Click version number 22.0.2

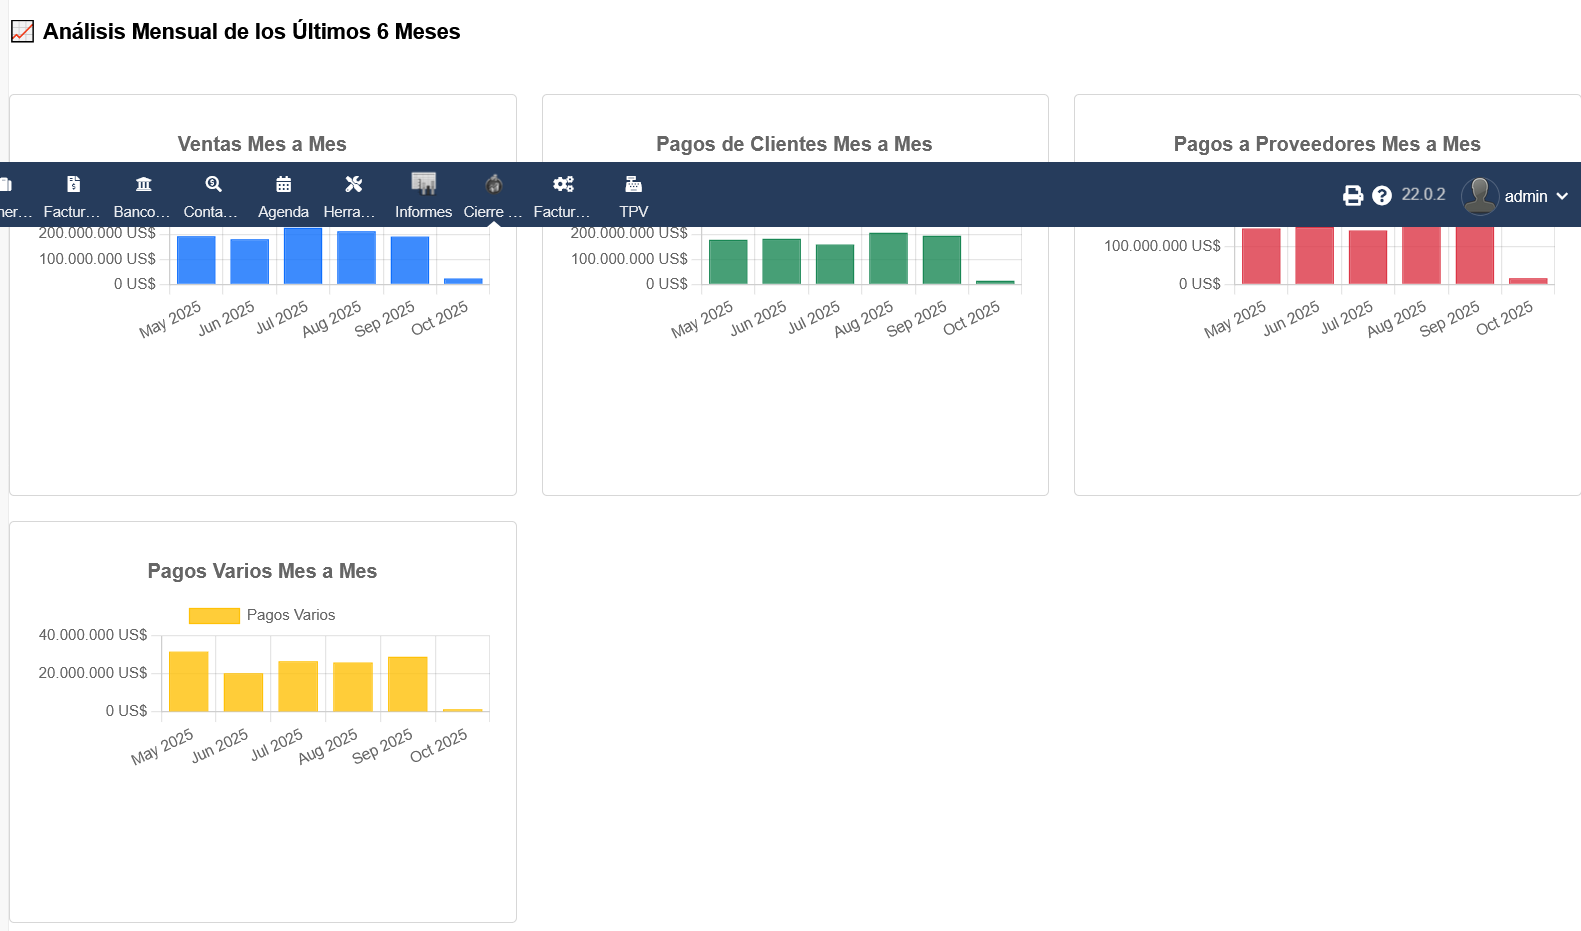[1423, 195]
